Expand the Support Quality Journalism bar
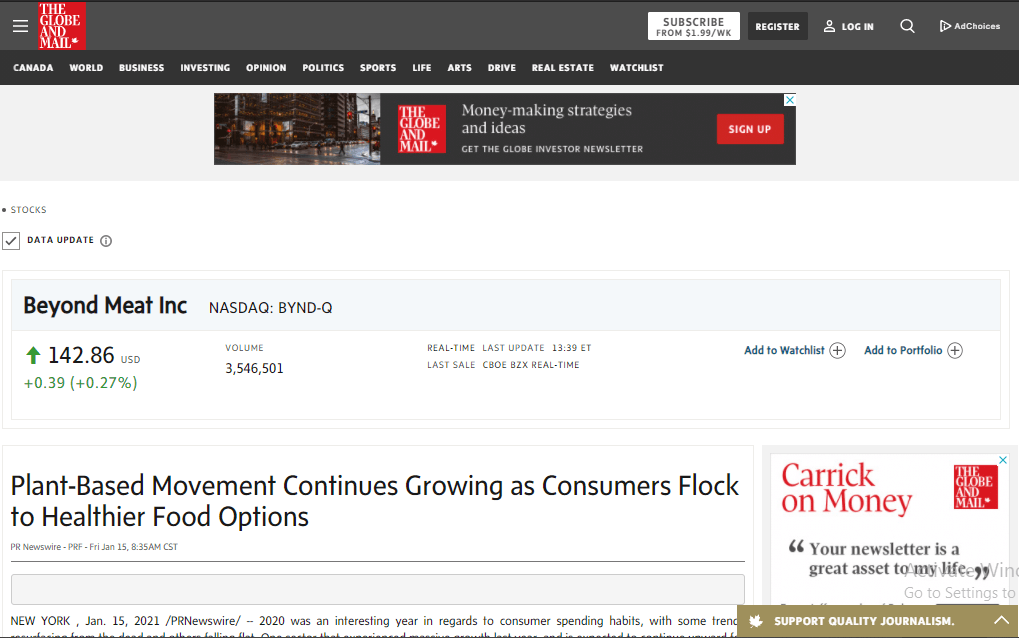Image resolution: width=1019 pixels, height=638 pixels. point(1001,620)
